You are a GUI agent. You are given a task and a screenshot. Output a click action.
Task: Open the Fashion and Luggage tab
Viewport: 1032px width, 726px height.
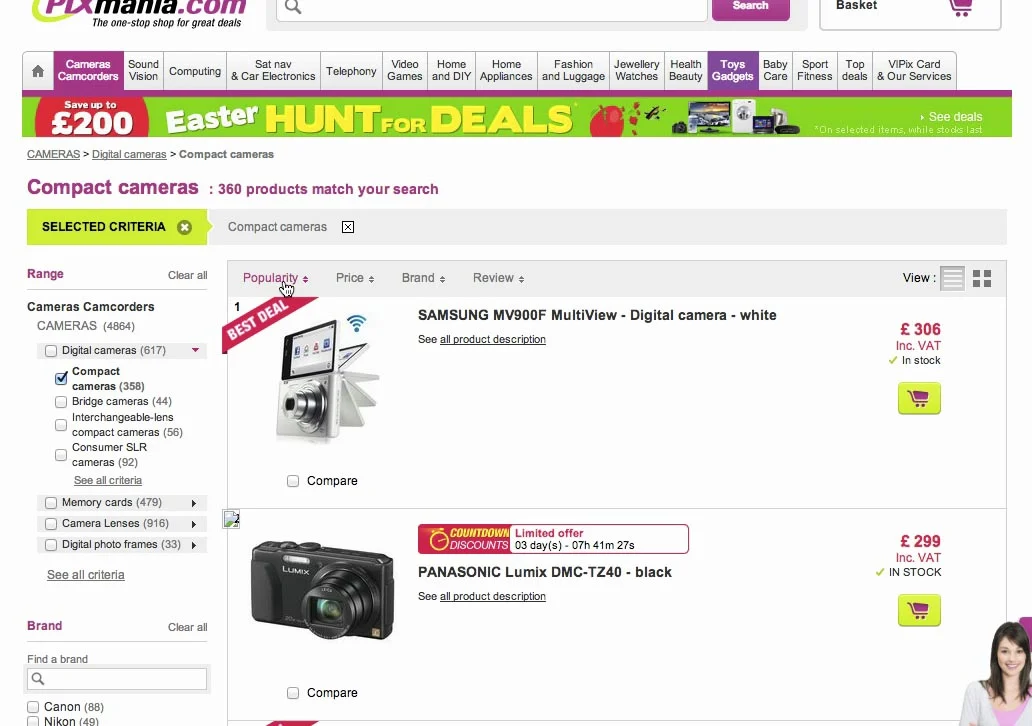pyautogui.click(x=573, y=70)
